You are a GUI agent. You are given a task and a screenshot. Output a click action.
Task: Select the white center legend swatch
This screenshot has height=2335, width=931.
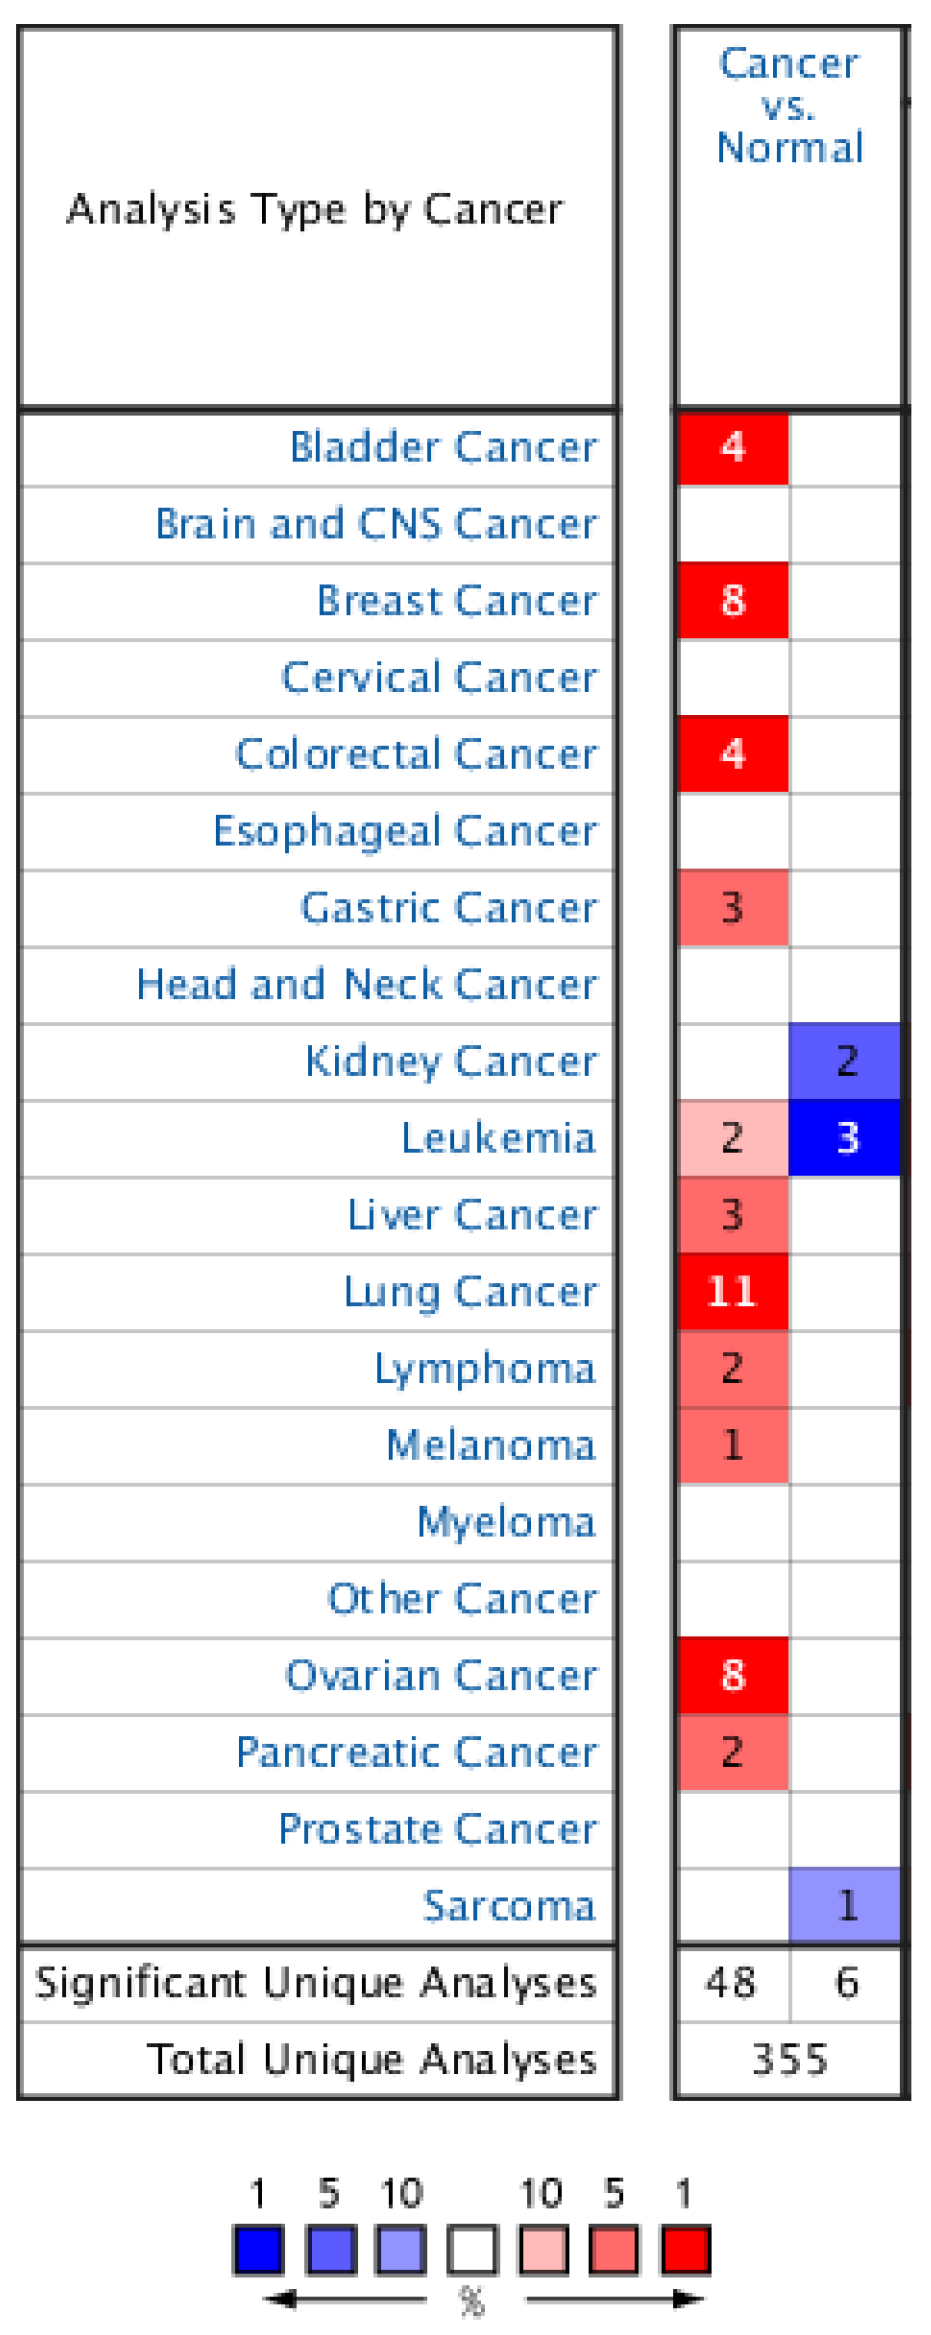(x=472, y=2250)
